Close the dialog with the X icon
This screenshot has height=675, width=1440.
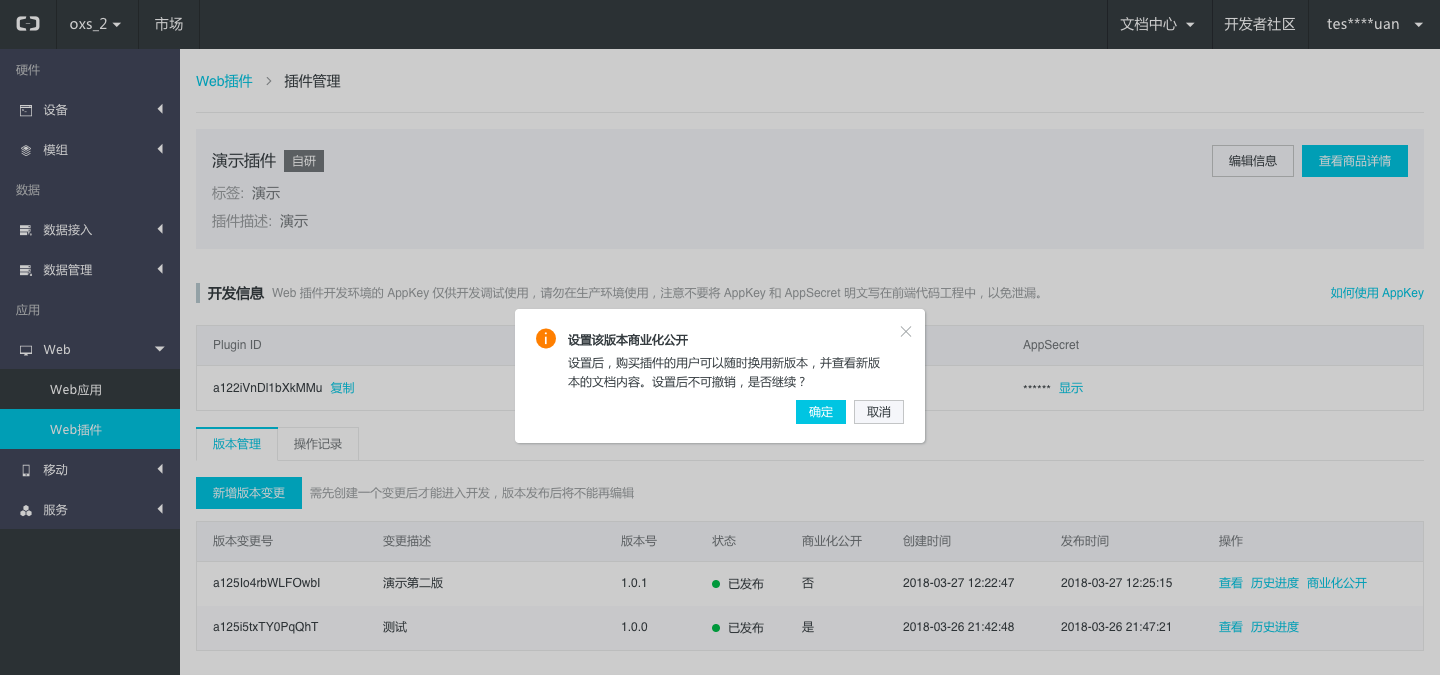[x=906, y=331]
